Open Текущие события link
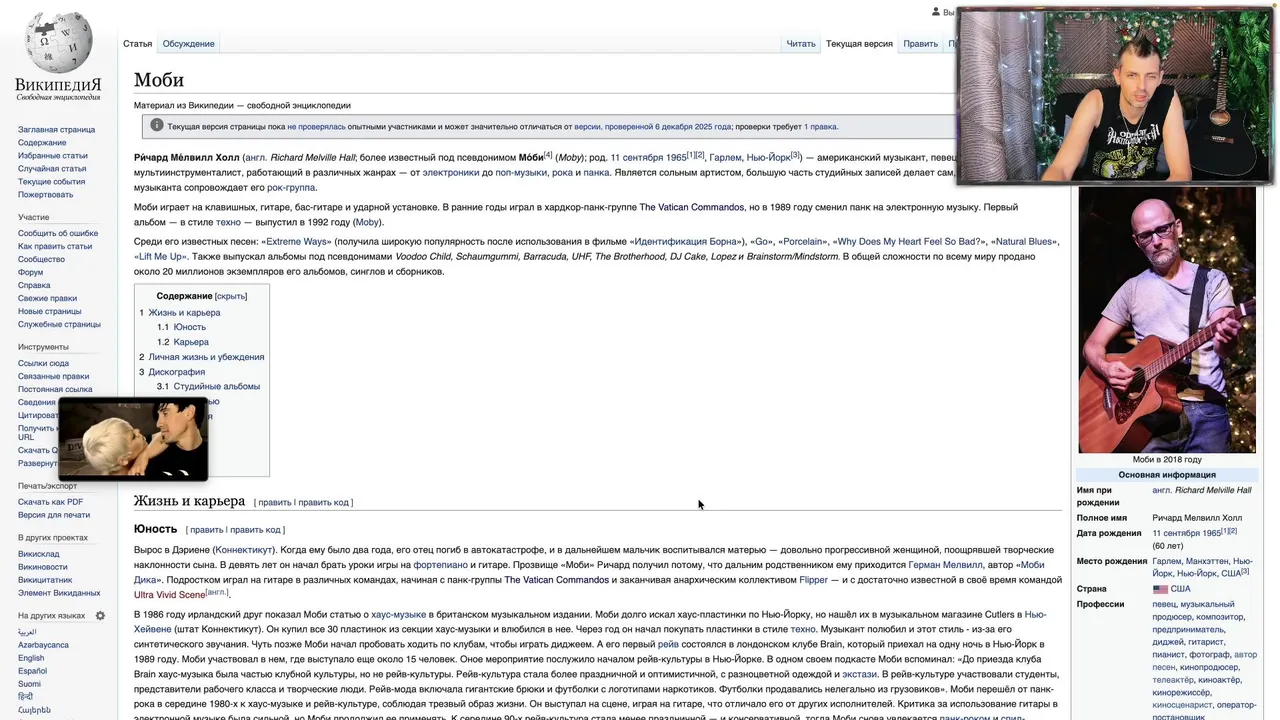The height and width of the screenshot is (720, 1280). click(x=51, y=182)
